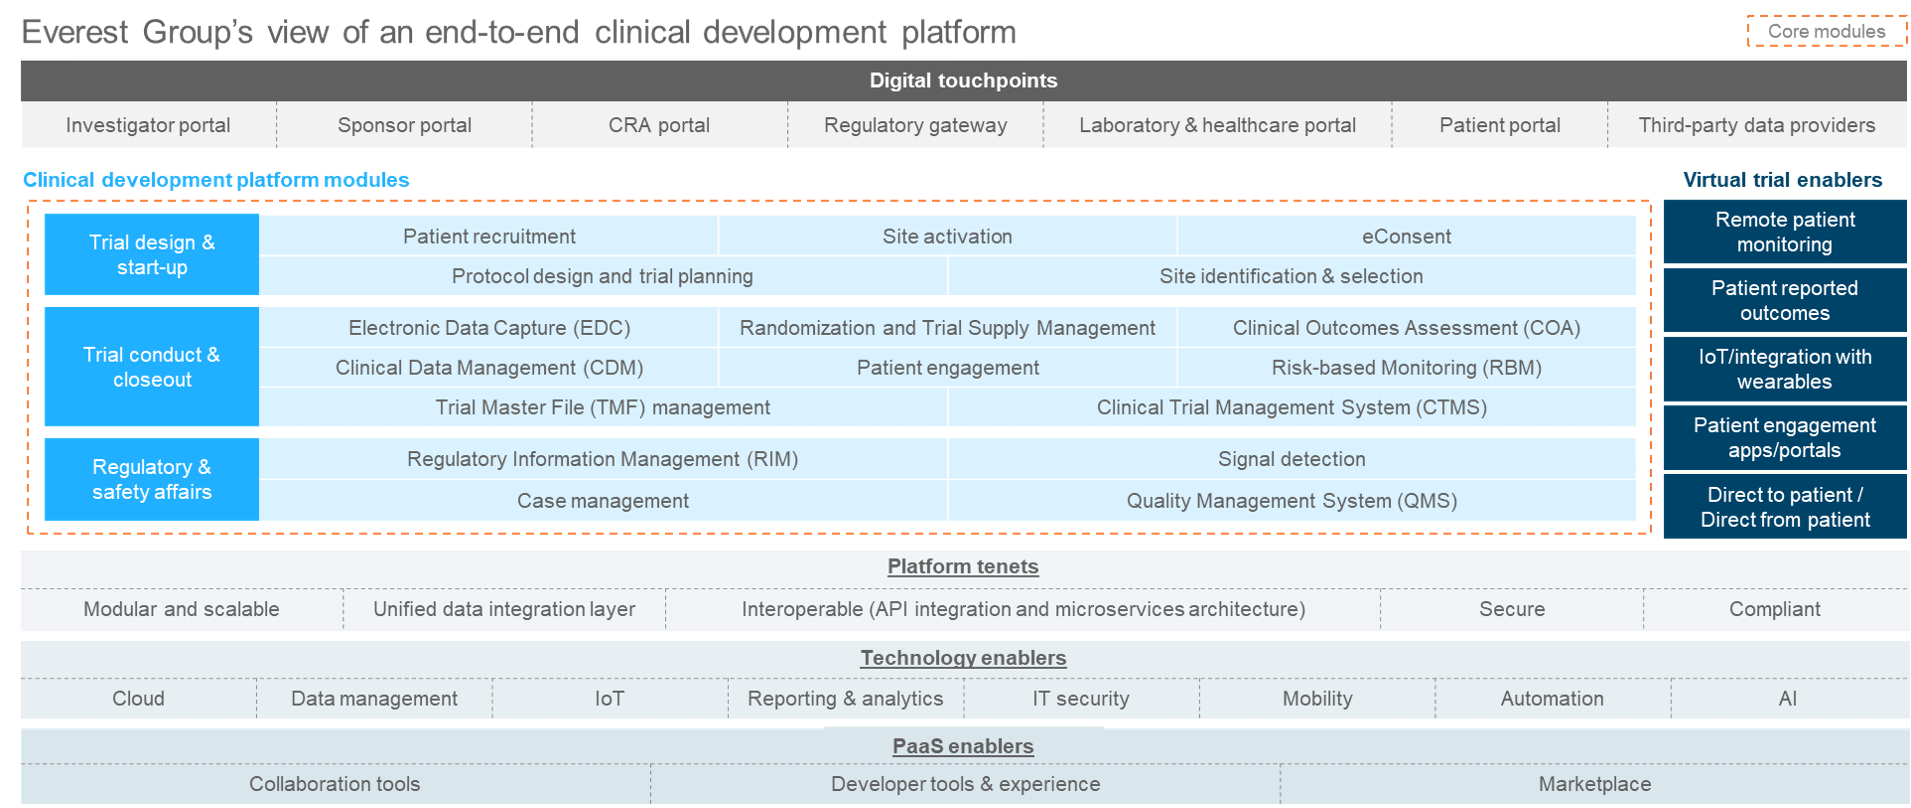Select the Site activation module
Viewport: 1911px width, 808px height.
(x=947, y=236)
